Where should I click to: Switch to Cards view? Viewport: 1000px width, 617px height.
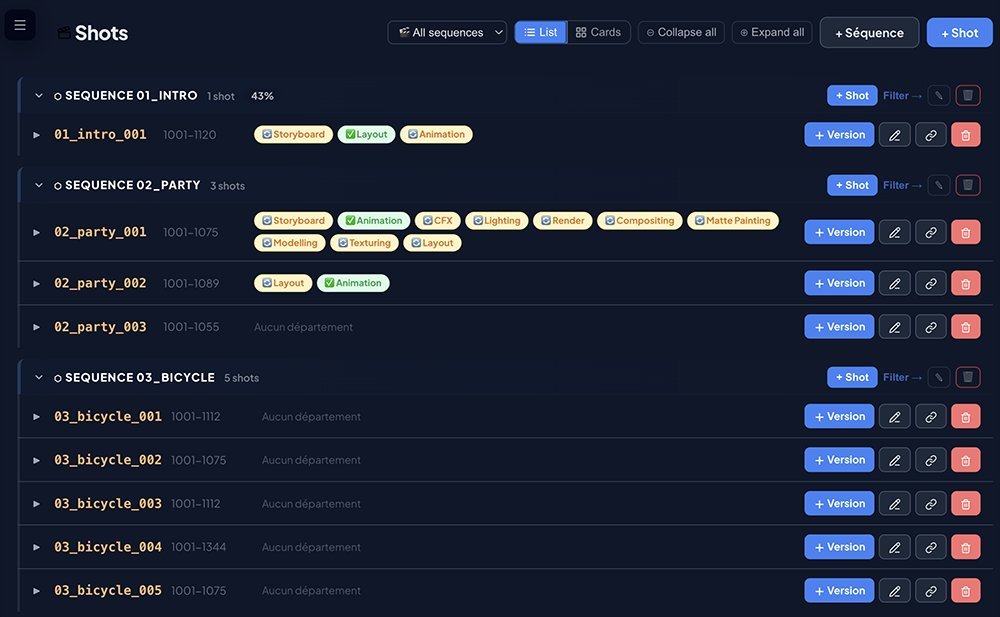pyautogui.click(x=598, y=32)
